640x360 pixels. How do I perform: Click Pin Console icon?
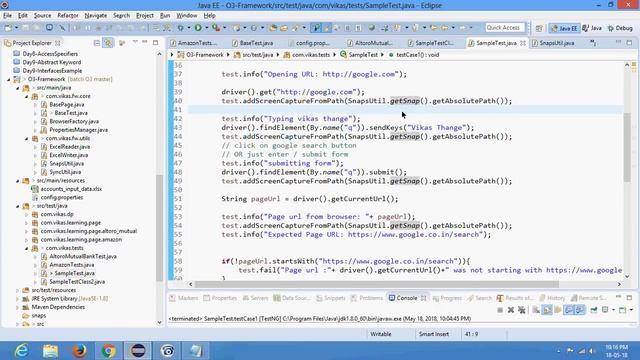[x=593, y=310]
